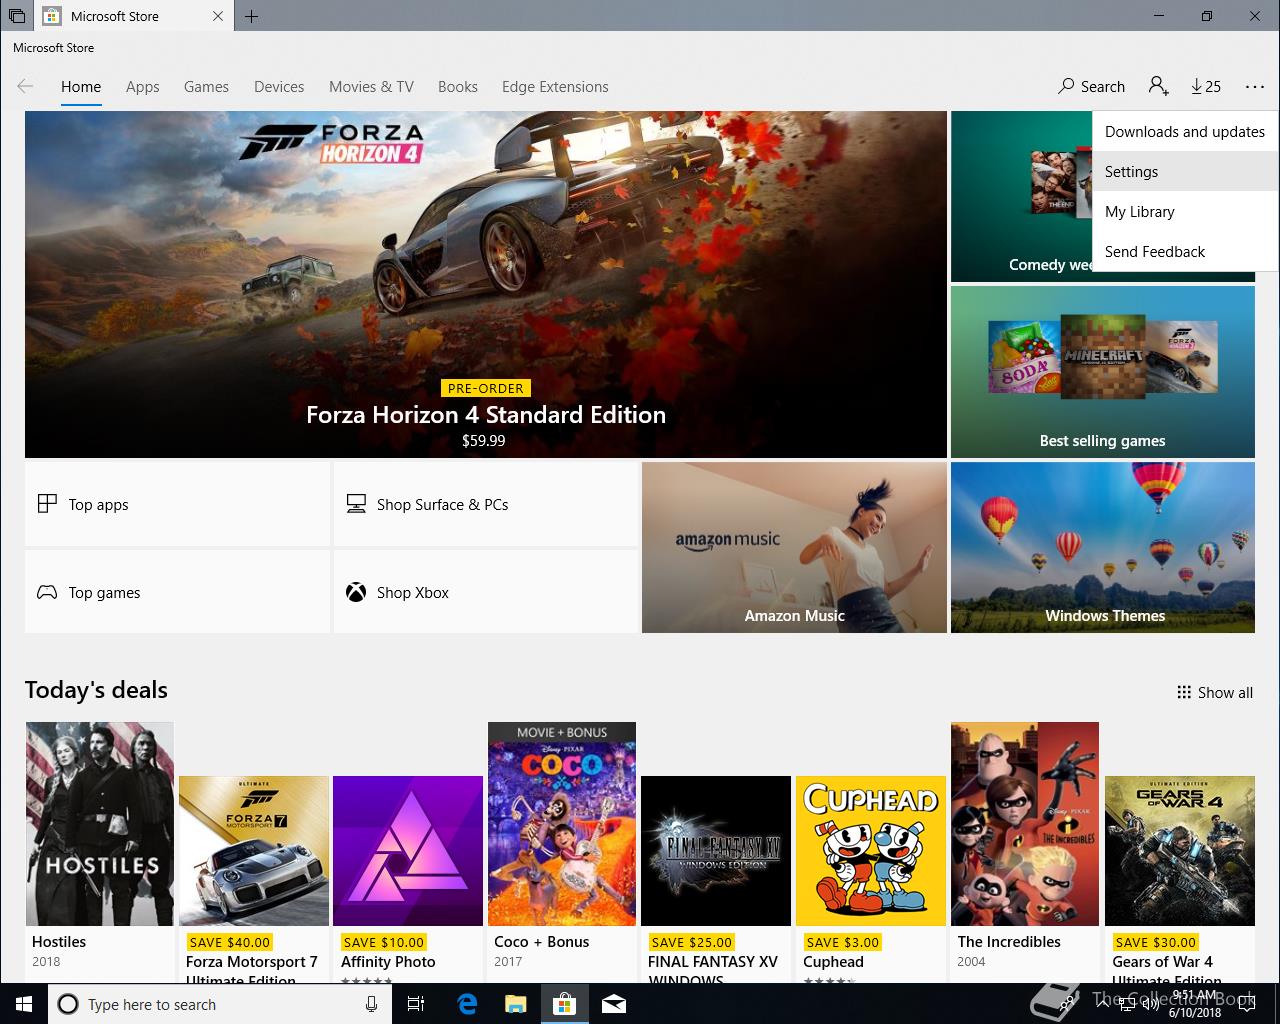Viewport: 1280px width, 1024px height.
Task: Click the Cuphead title text
Action: click(x=833, y=962)
